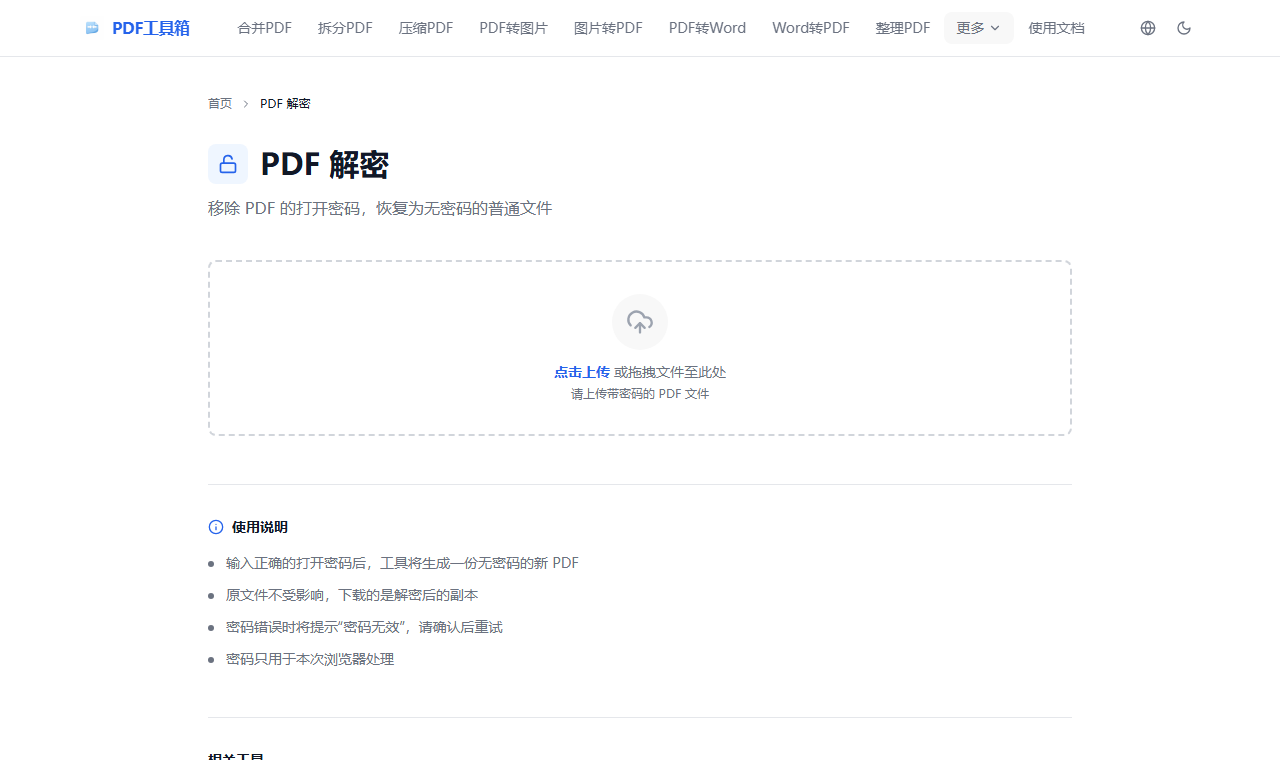Go back to 首页 via breadcrumb

pos(220,104)
